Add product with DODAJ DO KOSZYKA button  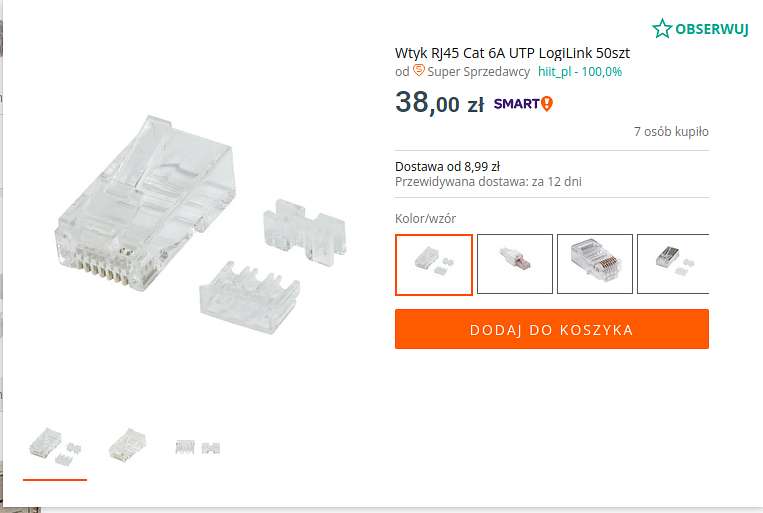click(x=552, y=329)
